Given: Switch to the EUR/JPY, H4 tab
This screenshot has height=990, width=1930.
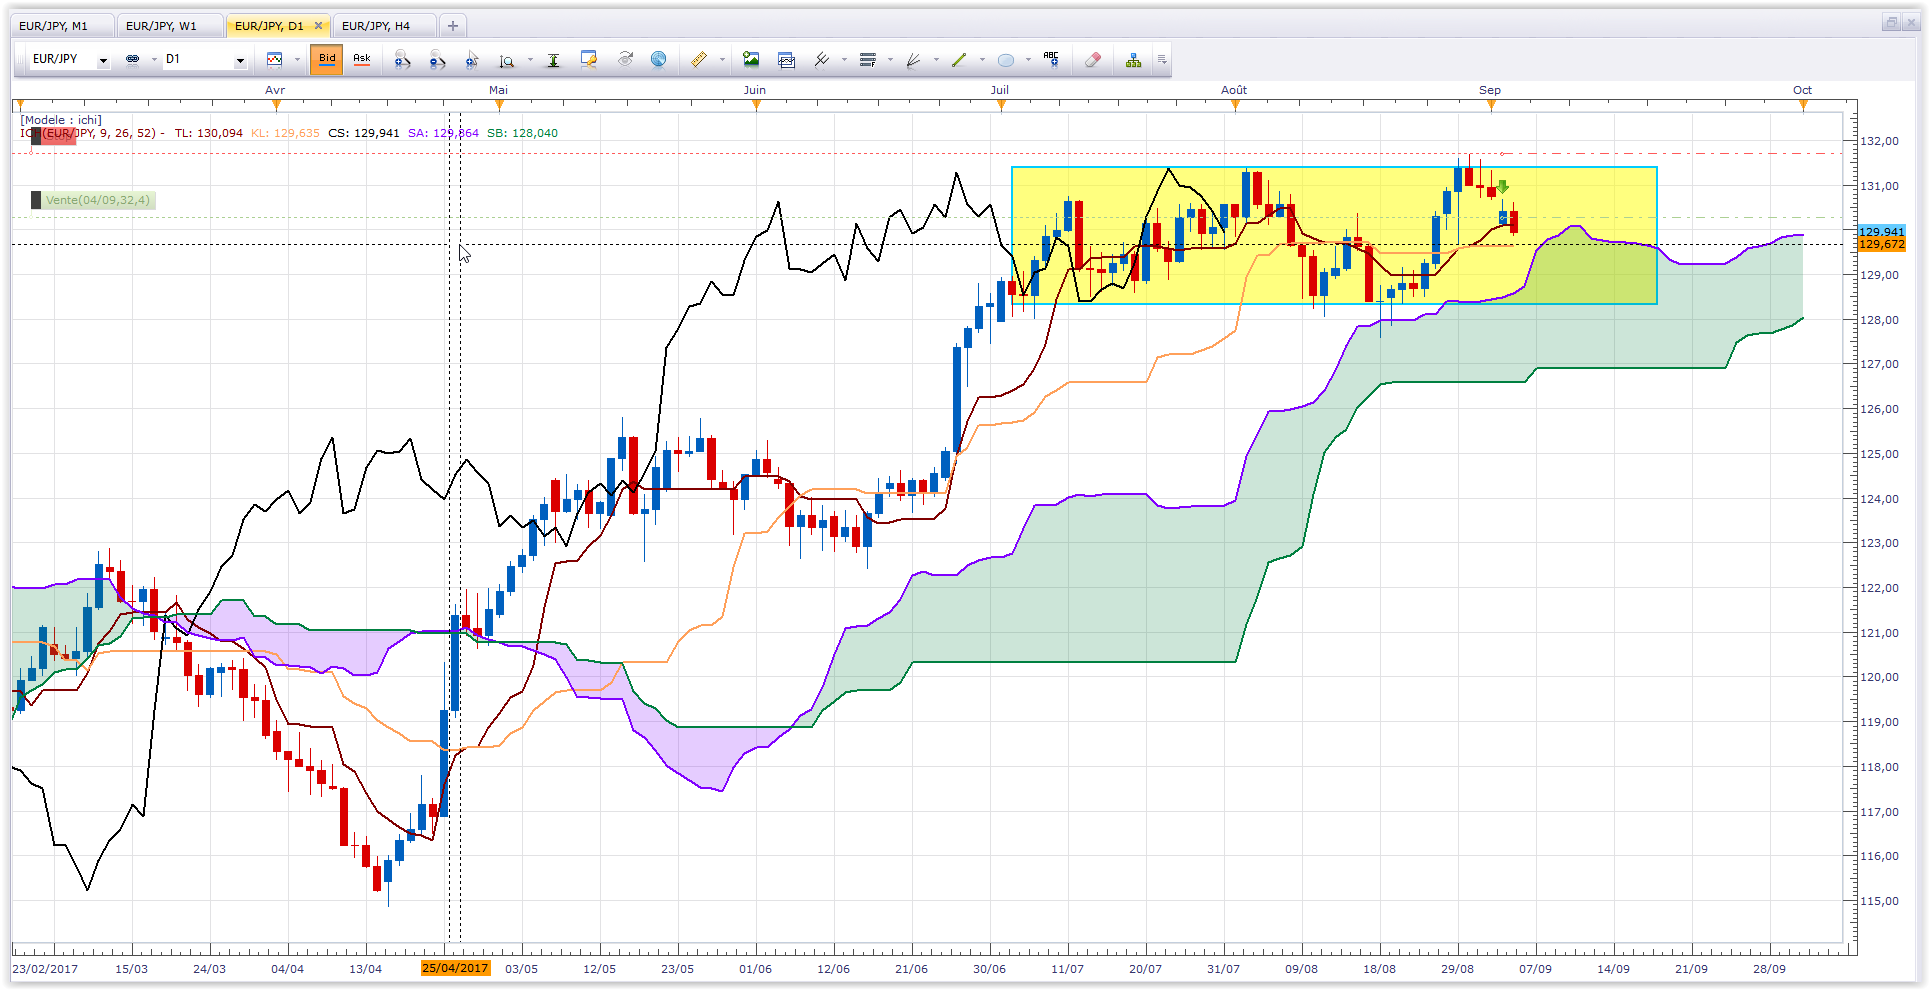Looking at the screenshot, I should (385, 26).
